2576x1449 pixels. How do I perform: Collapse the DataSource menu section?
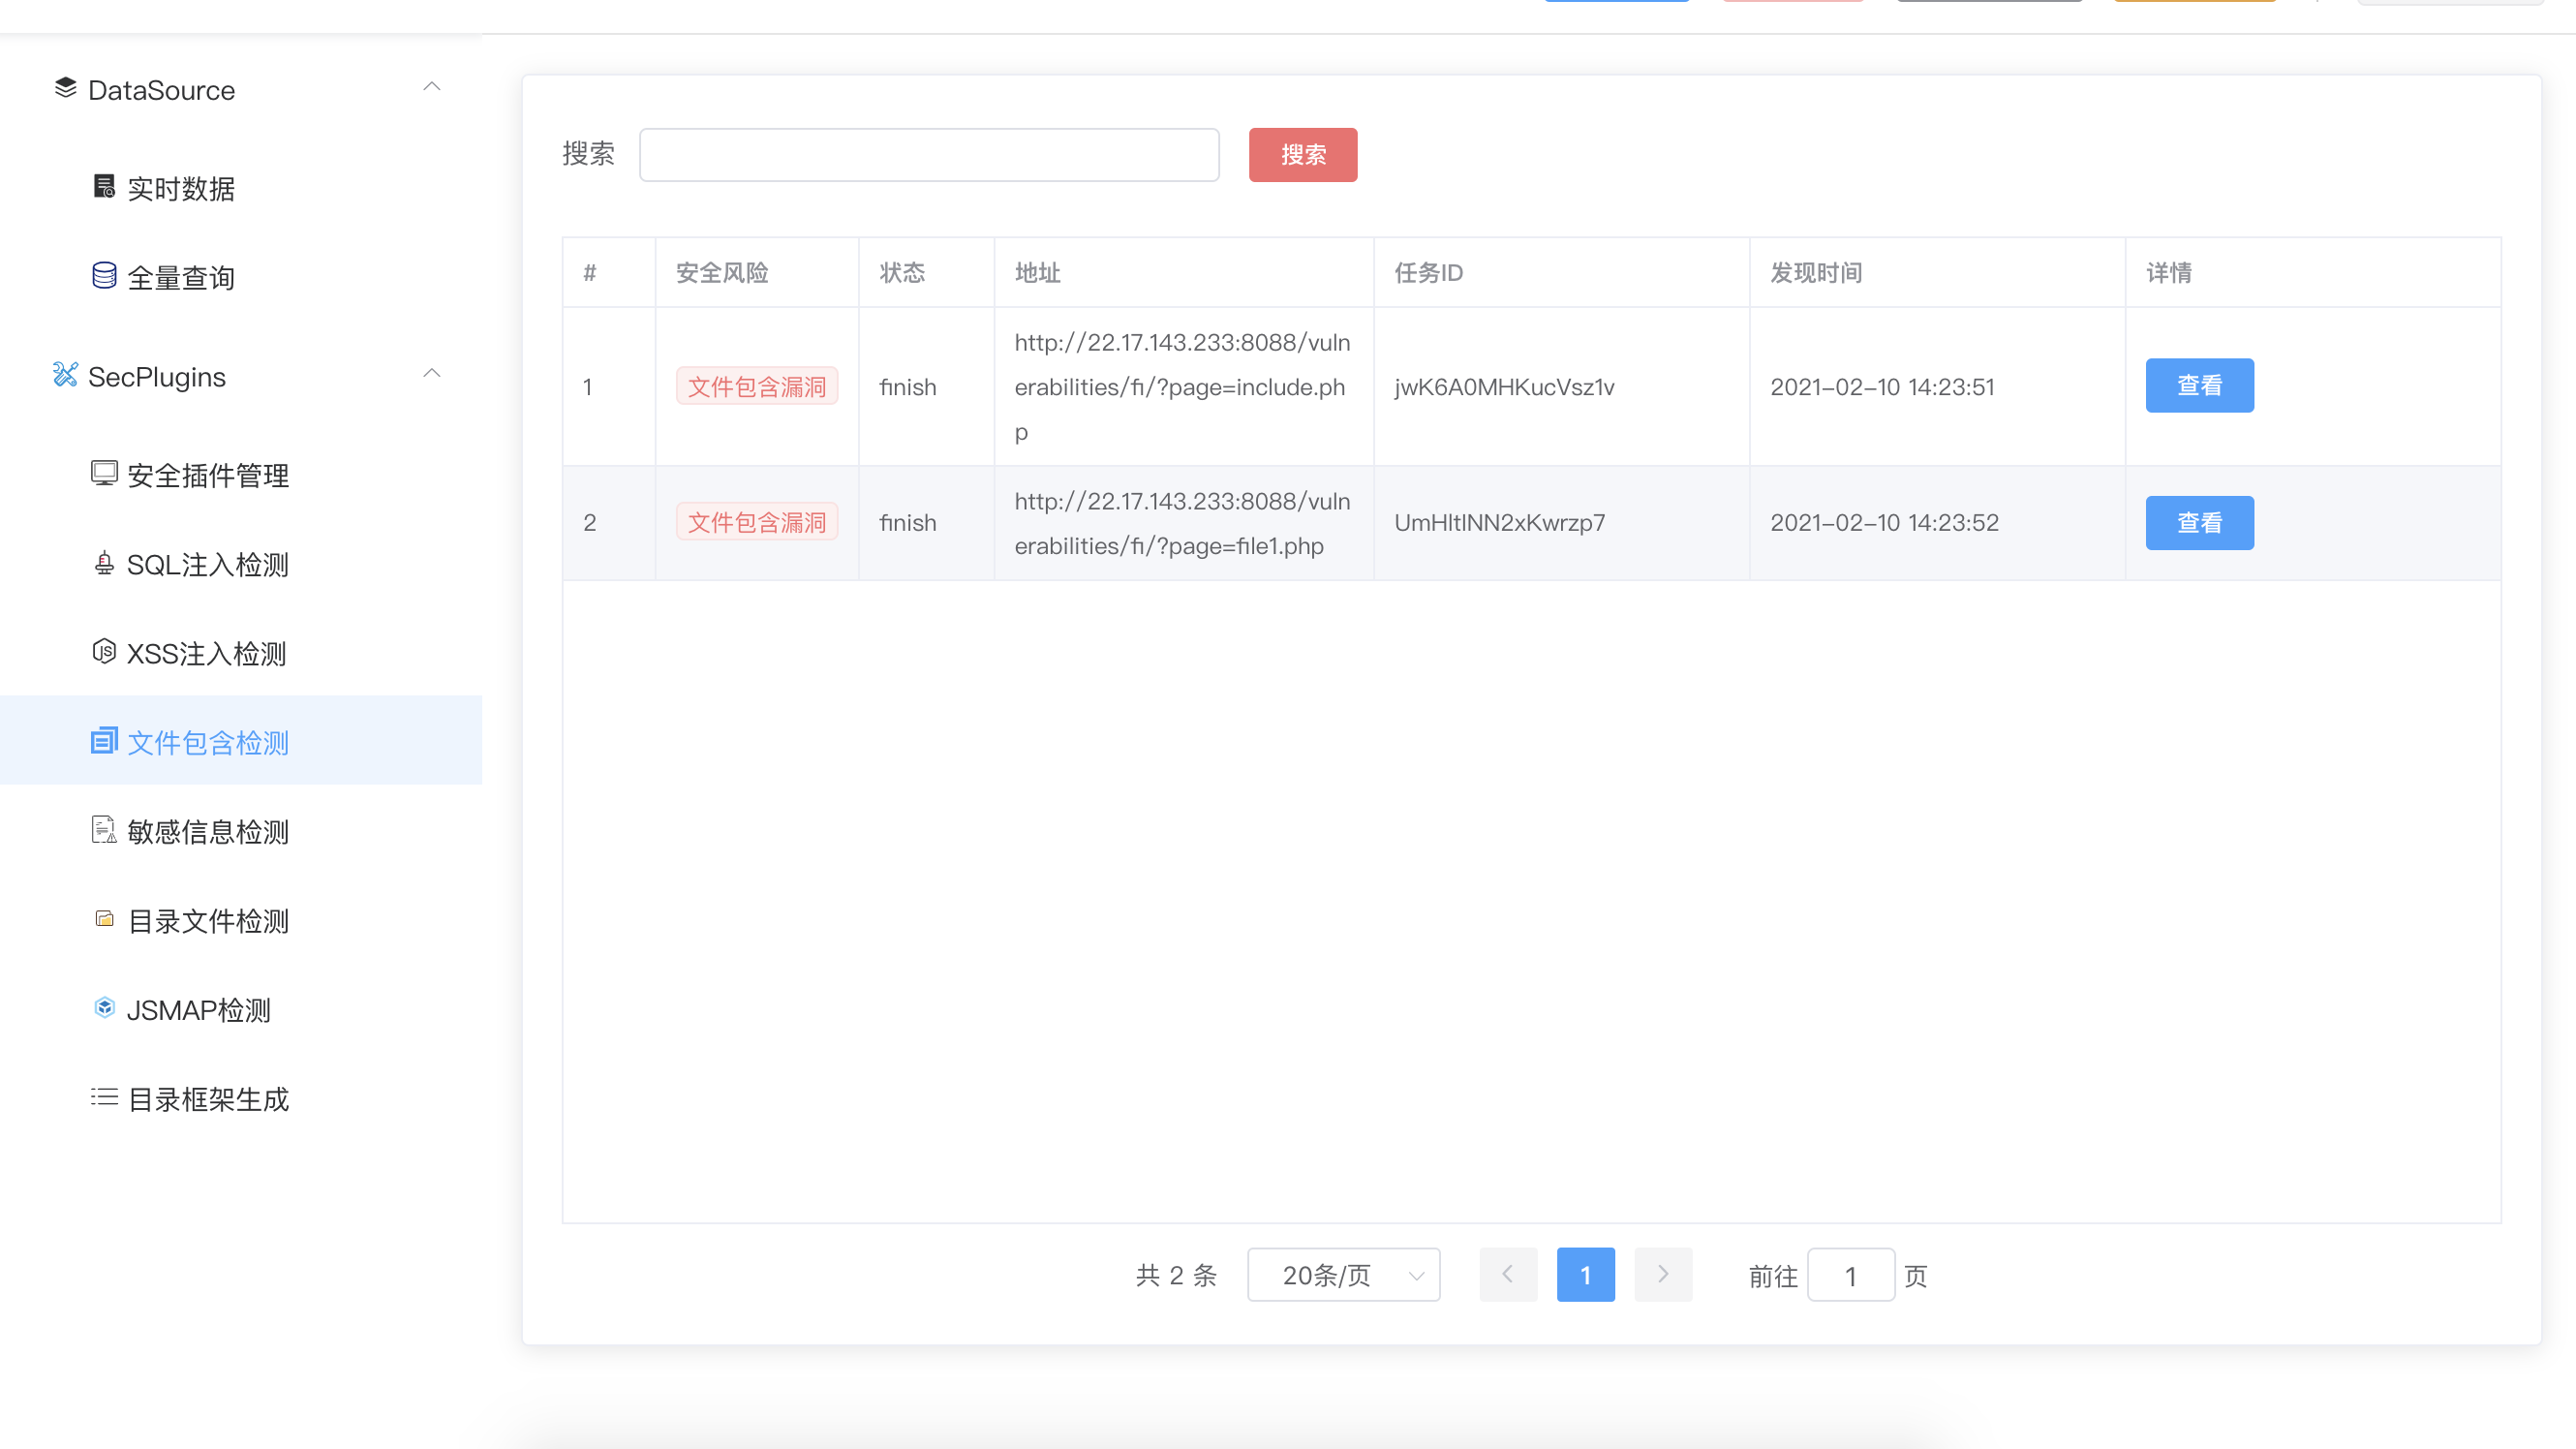click(x=431, y=88)
